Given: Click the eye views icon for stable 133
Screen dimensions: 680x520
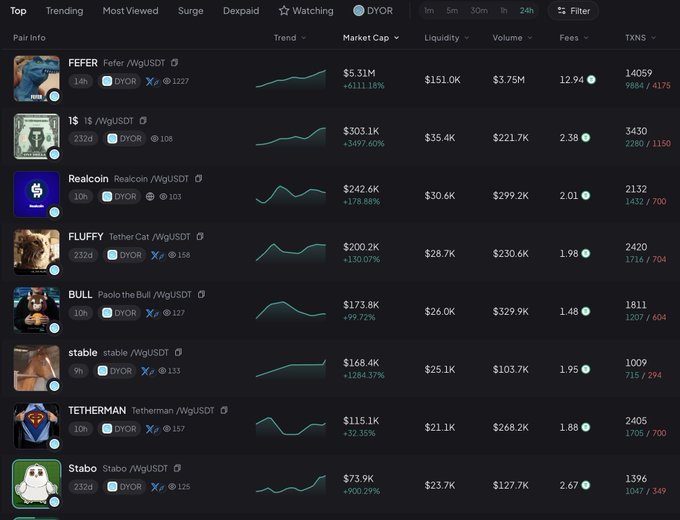Looking at the screenshot, I should pos(163,371).
